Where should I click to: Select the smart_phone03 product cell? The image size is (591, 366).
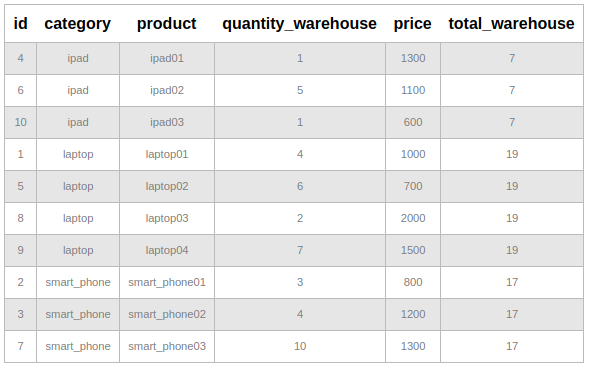coord(167,346)
